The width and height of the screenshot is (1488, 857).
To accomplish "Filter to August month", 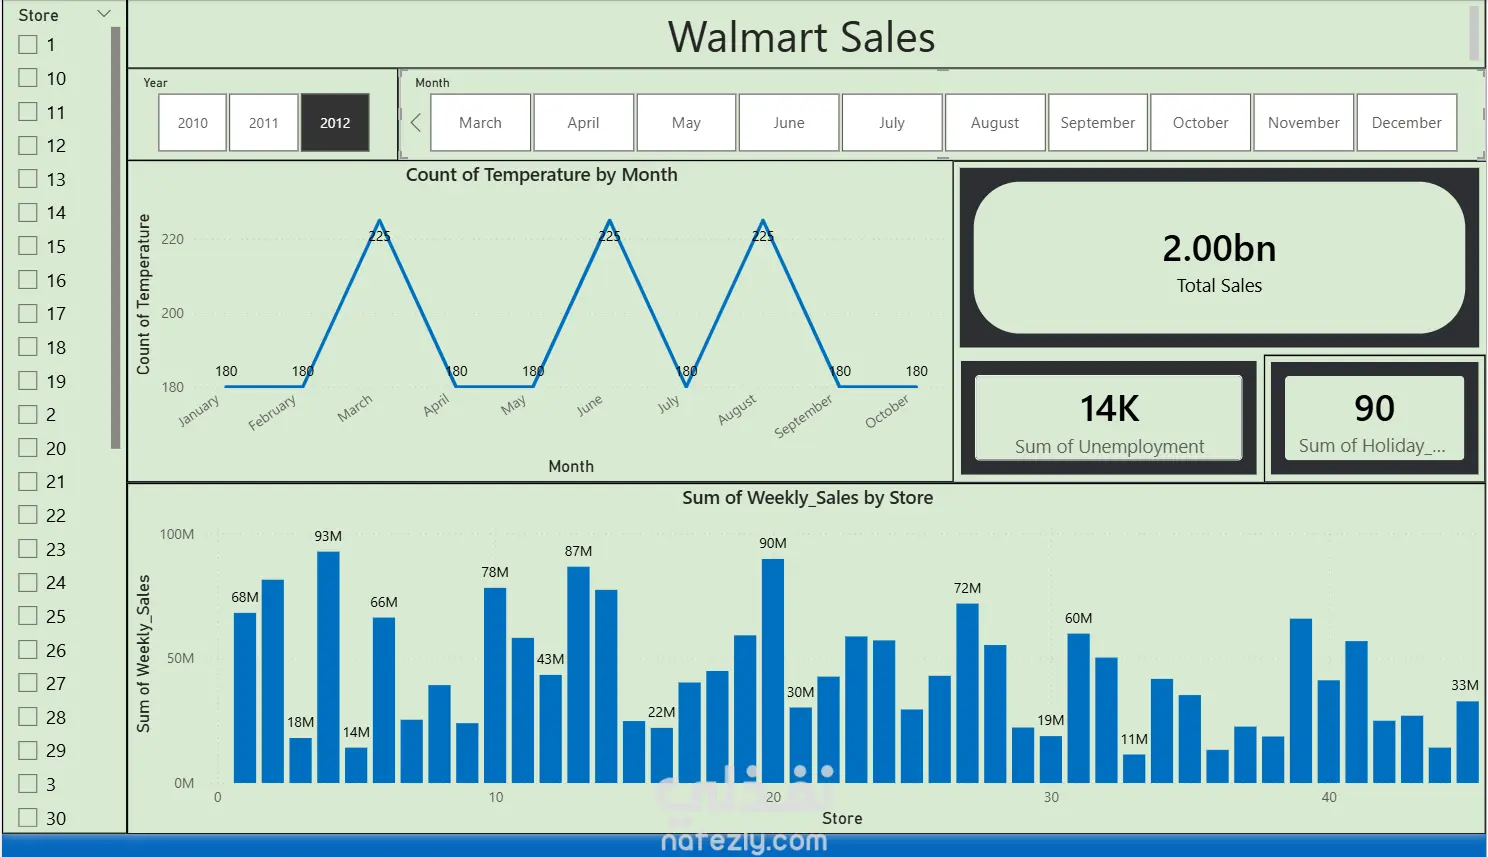I will pos(995,123).
